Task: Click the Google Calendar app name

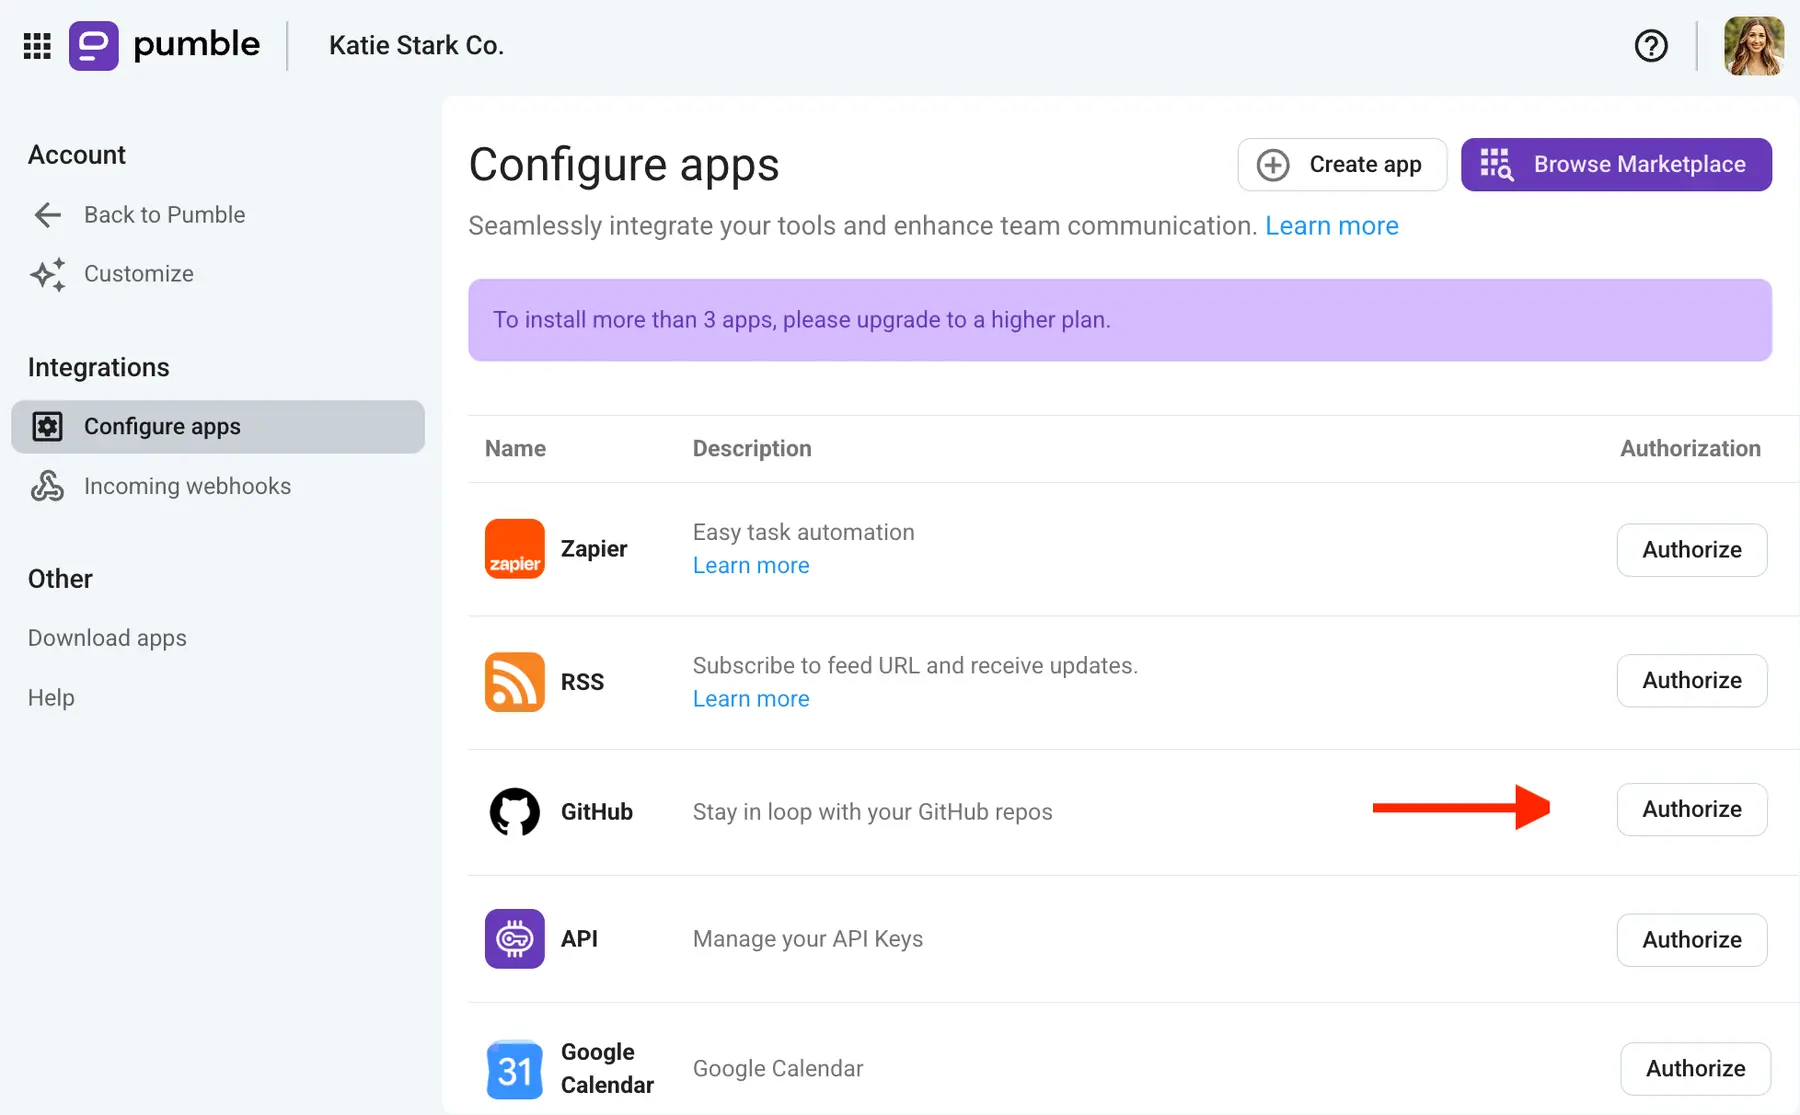Action: point(607,1069)
